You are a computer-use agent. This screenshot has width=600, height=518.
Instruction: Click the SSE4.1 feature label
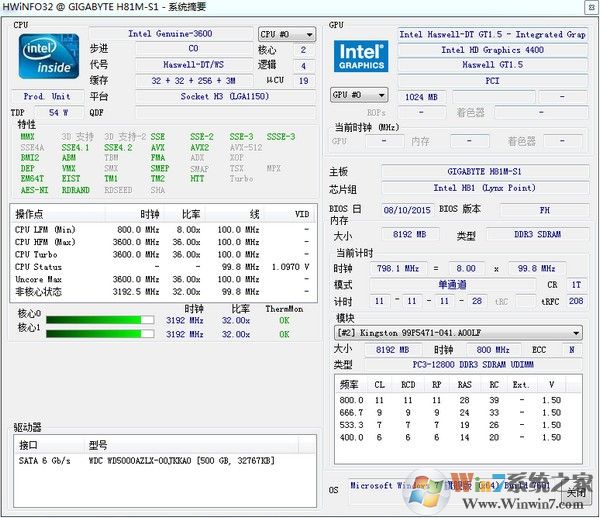click(75, 147)
